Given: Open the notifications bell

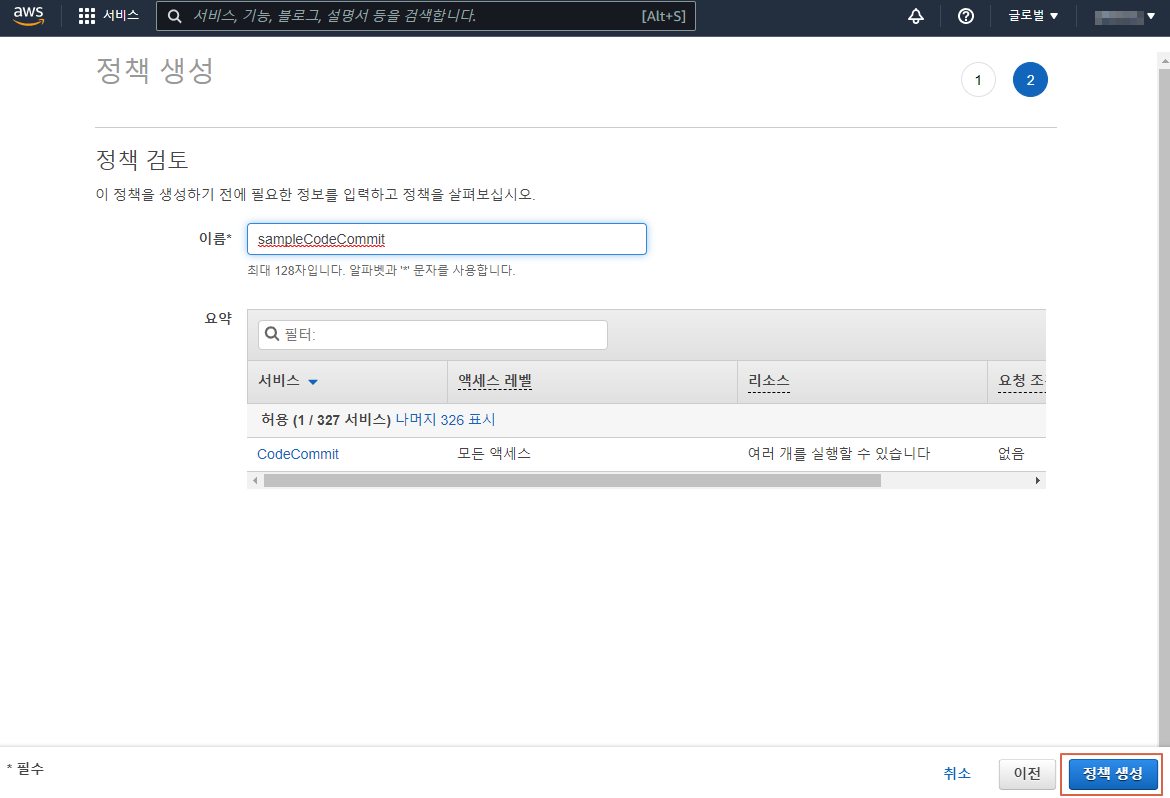Looking at the screenshot, I should pos(916,16).
